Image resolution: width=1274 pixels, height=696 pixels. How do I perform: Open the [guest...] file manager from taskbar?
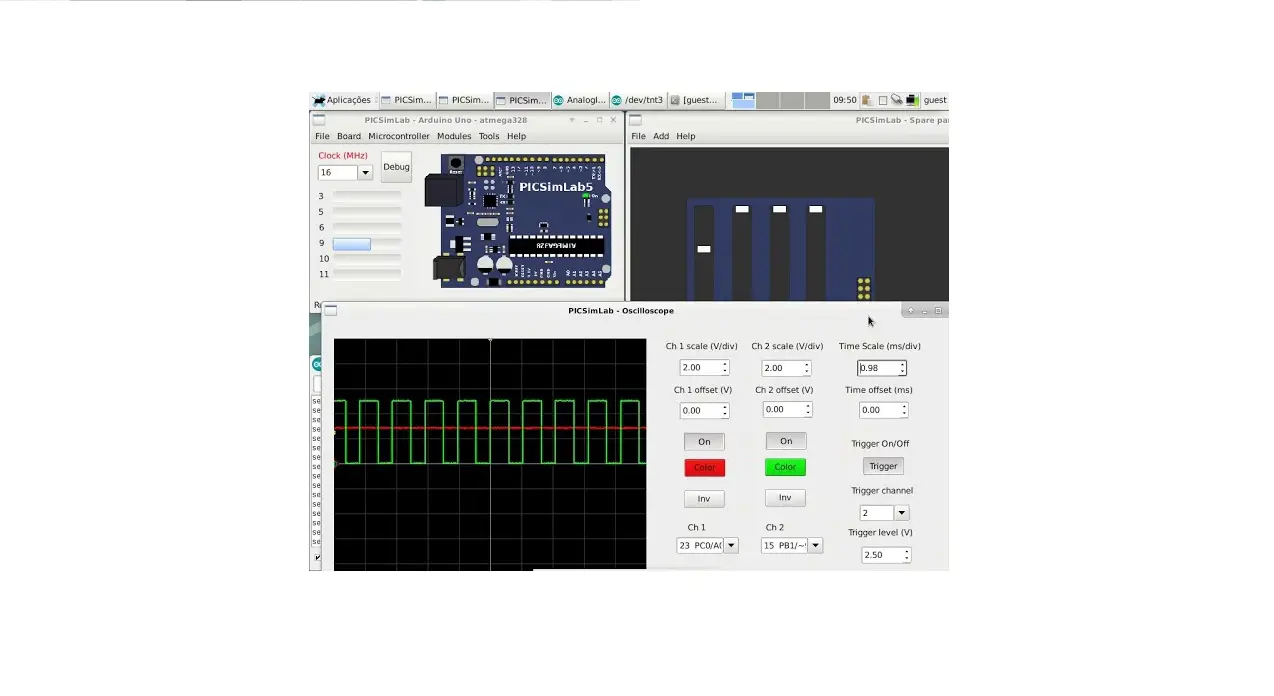pyautogui.click(x=695, y=99)
